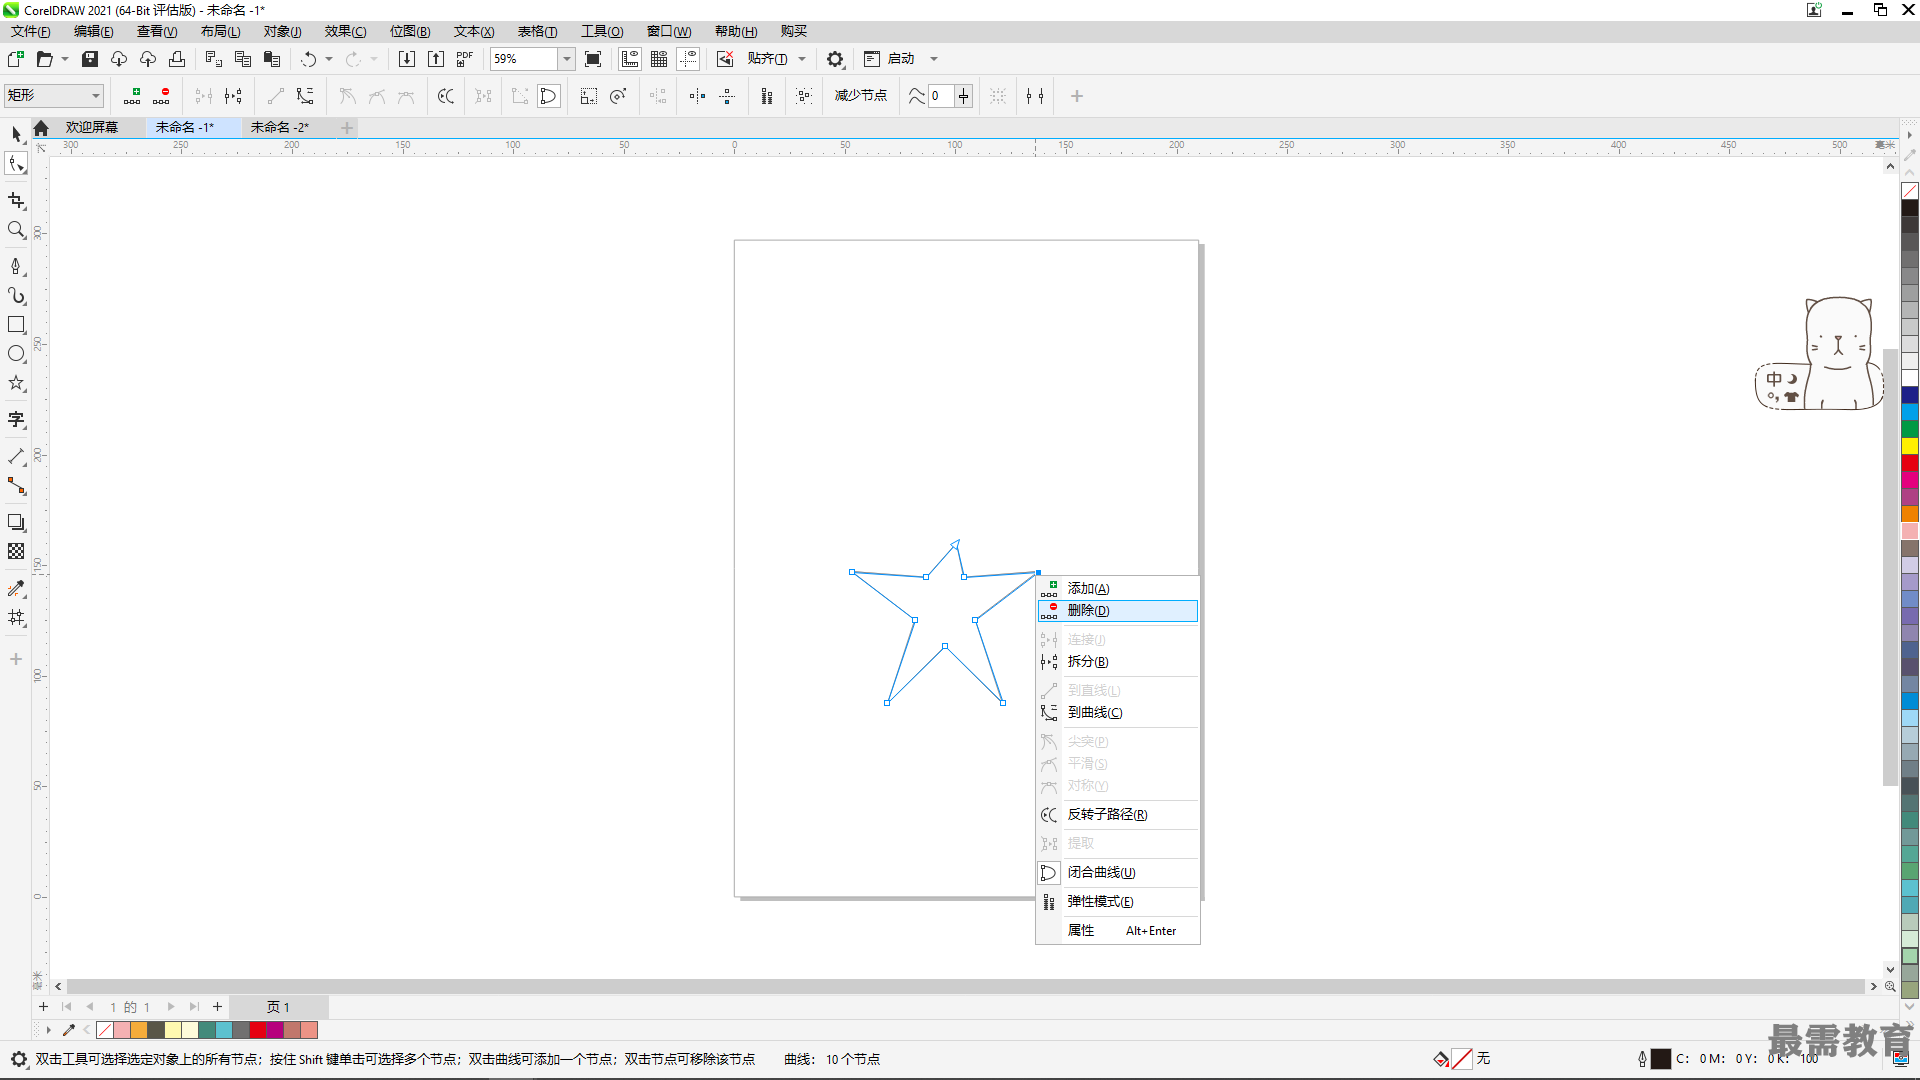
Task: Choose 删除 in context menu
Action: pos(1118,610)
